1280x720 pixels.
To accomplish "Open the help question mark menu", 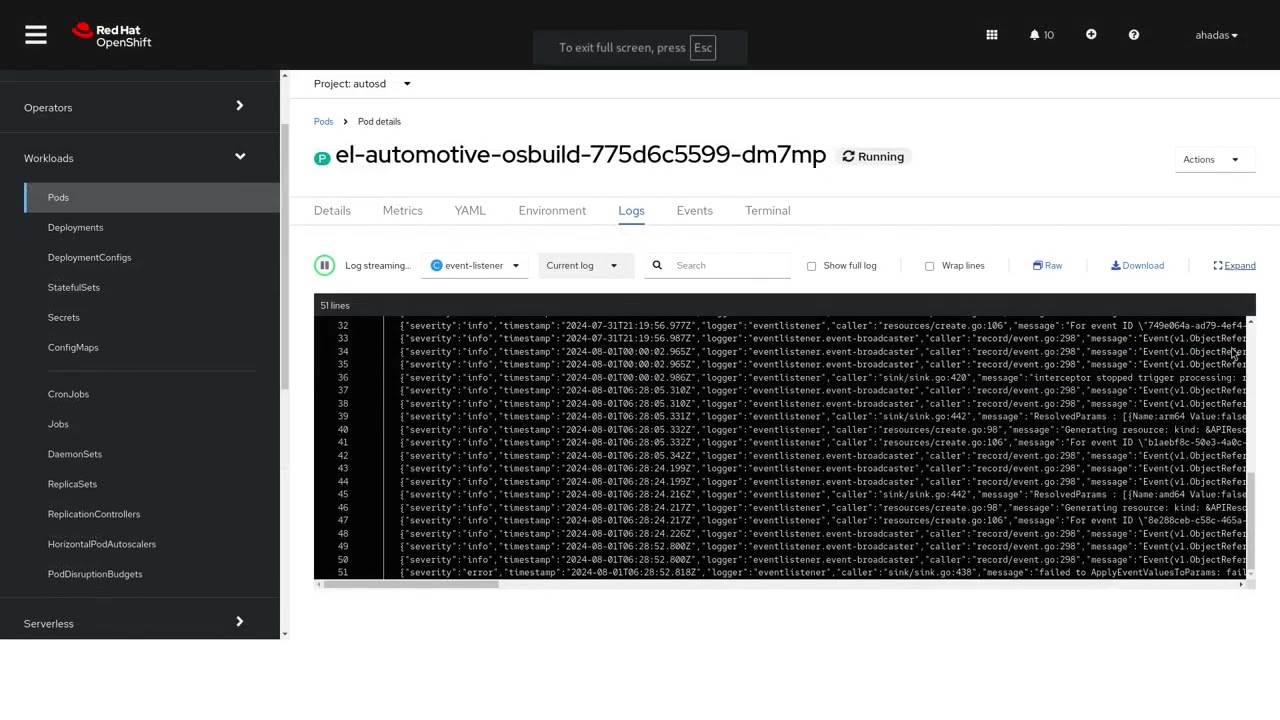I will click(x=1134, y=35).
